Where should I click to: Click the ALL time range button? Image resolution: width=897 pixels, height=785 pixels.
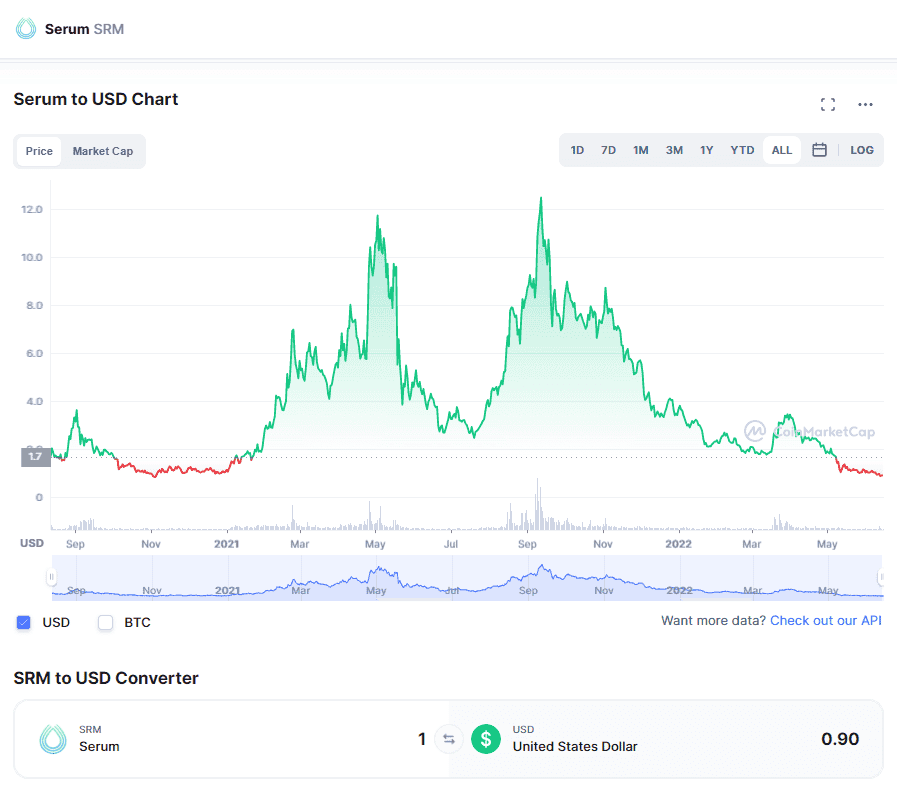click(781, 149)
